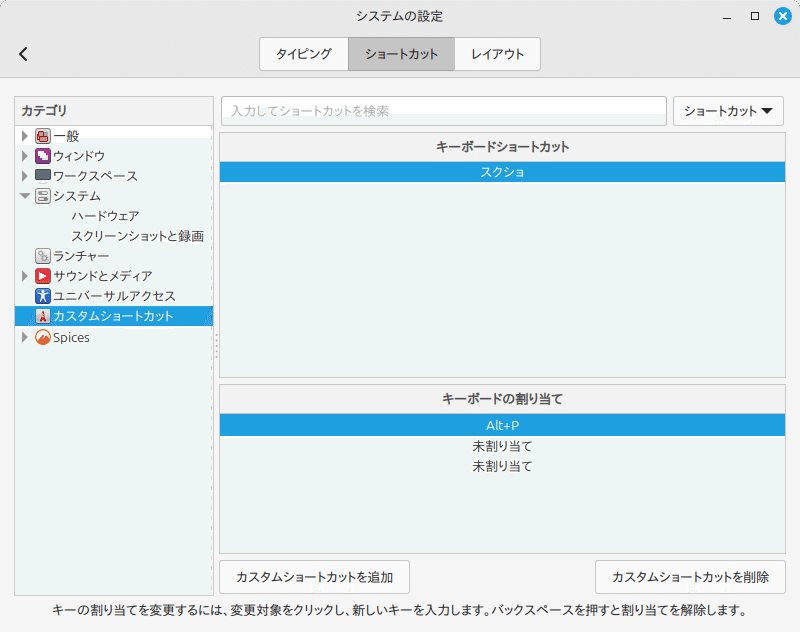Go back using the back arrow

click(x=23, y=54)
